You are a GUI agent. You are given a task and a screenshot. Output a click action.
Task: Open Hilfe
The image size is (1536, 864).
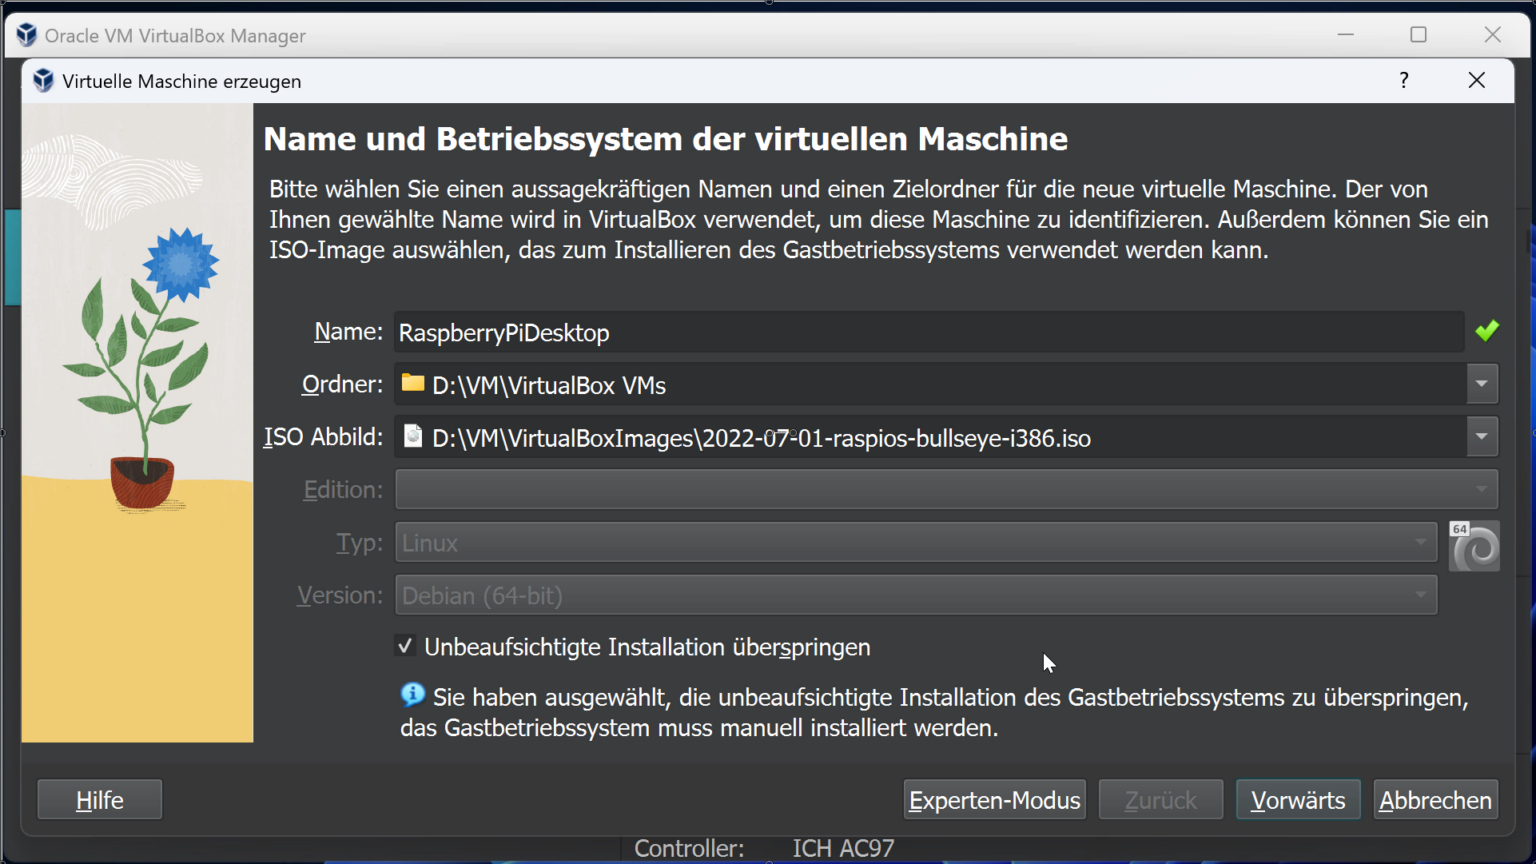(x=100, y=800)
